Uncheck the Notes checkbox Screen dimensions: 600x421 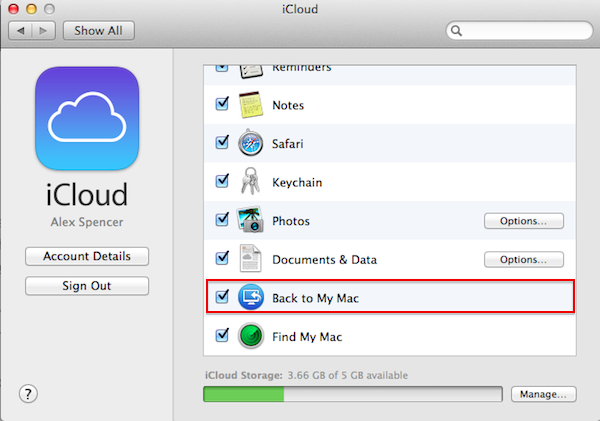click(222, 104)
